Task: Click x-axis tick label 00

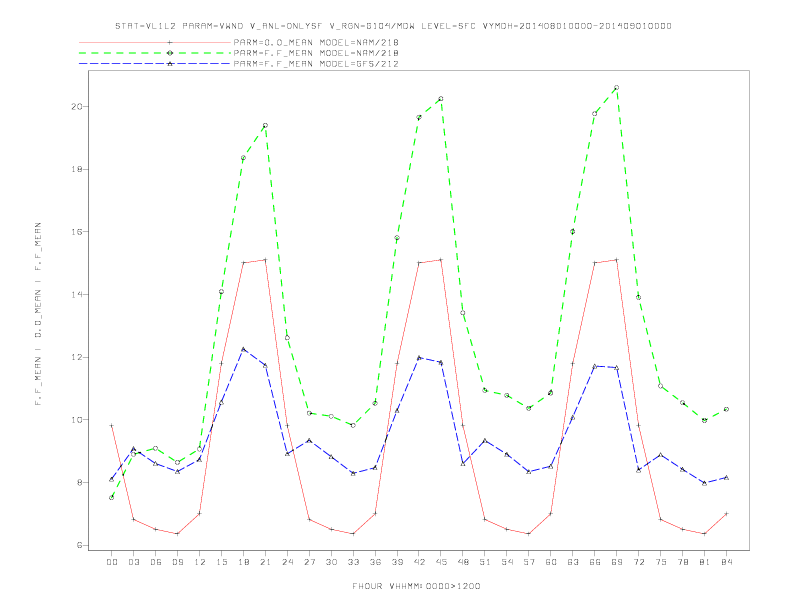Action: pos(112,562)
